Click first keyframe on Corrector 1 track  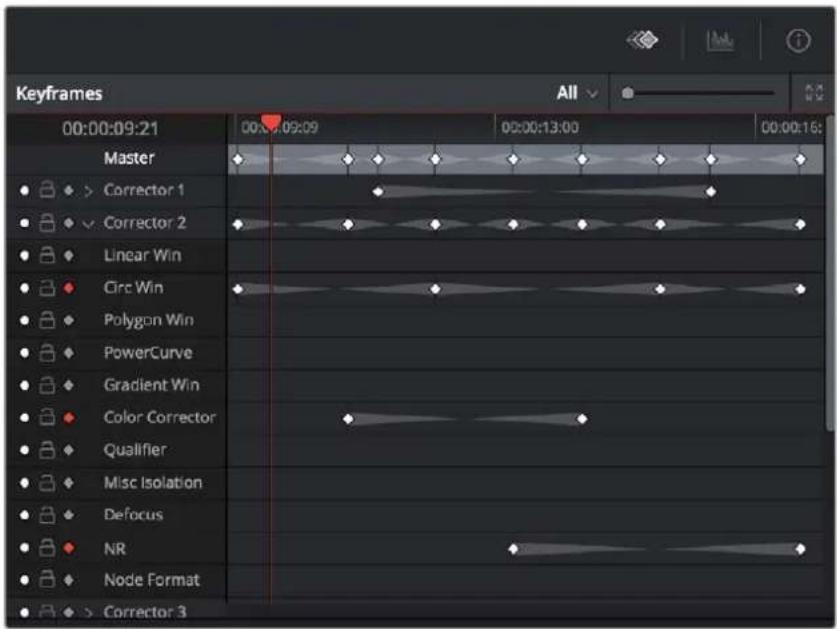click(378, 192)
